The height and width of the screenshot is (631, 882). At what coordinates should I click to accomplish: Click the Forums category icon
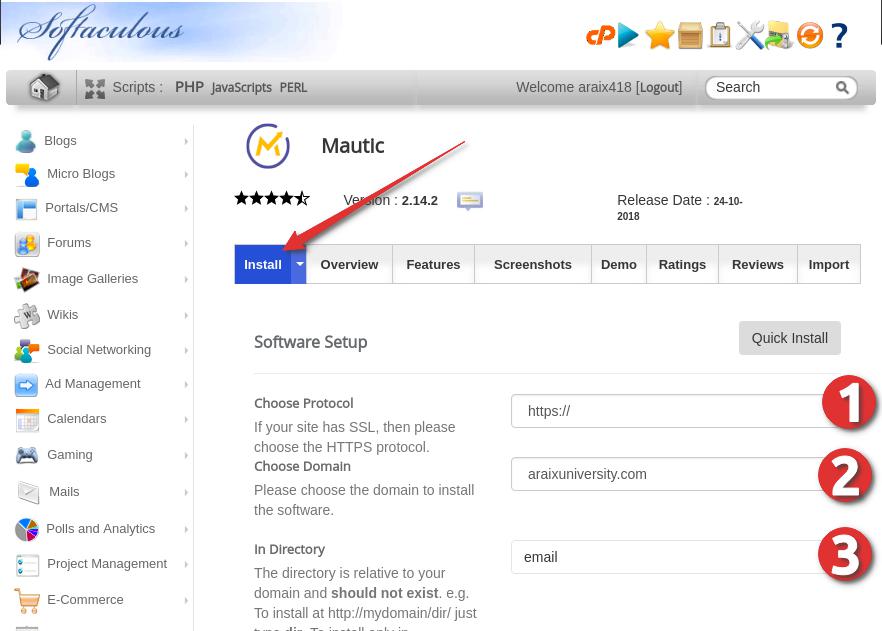(x=27, y=244)
